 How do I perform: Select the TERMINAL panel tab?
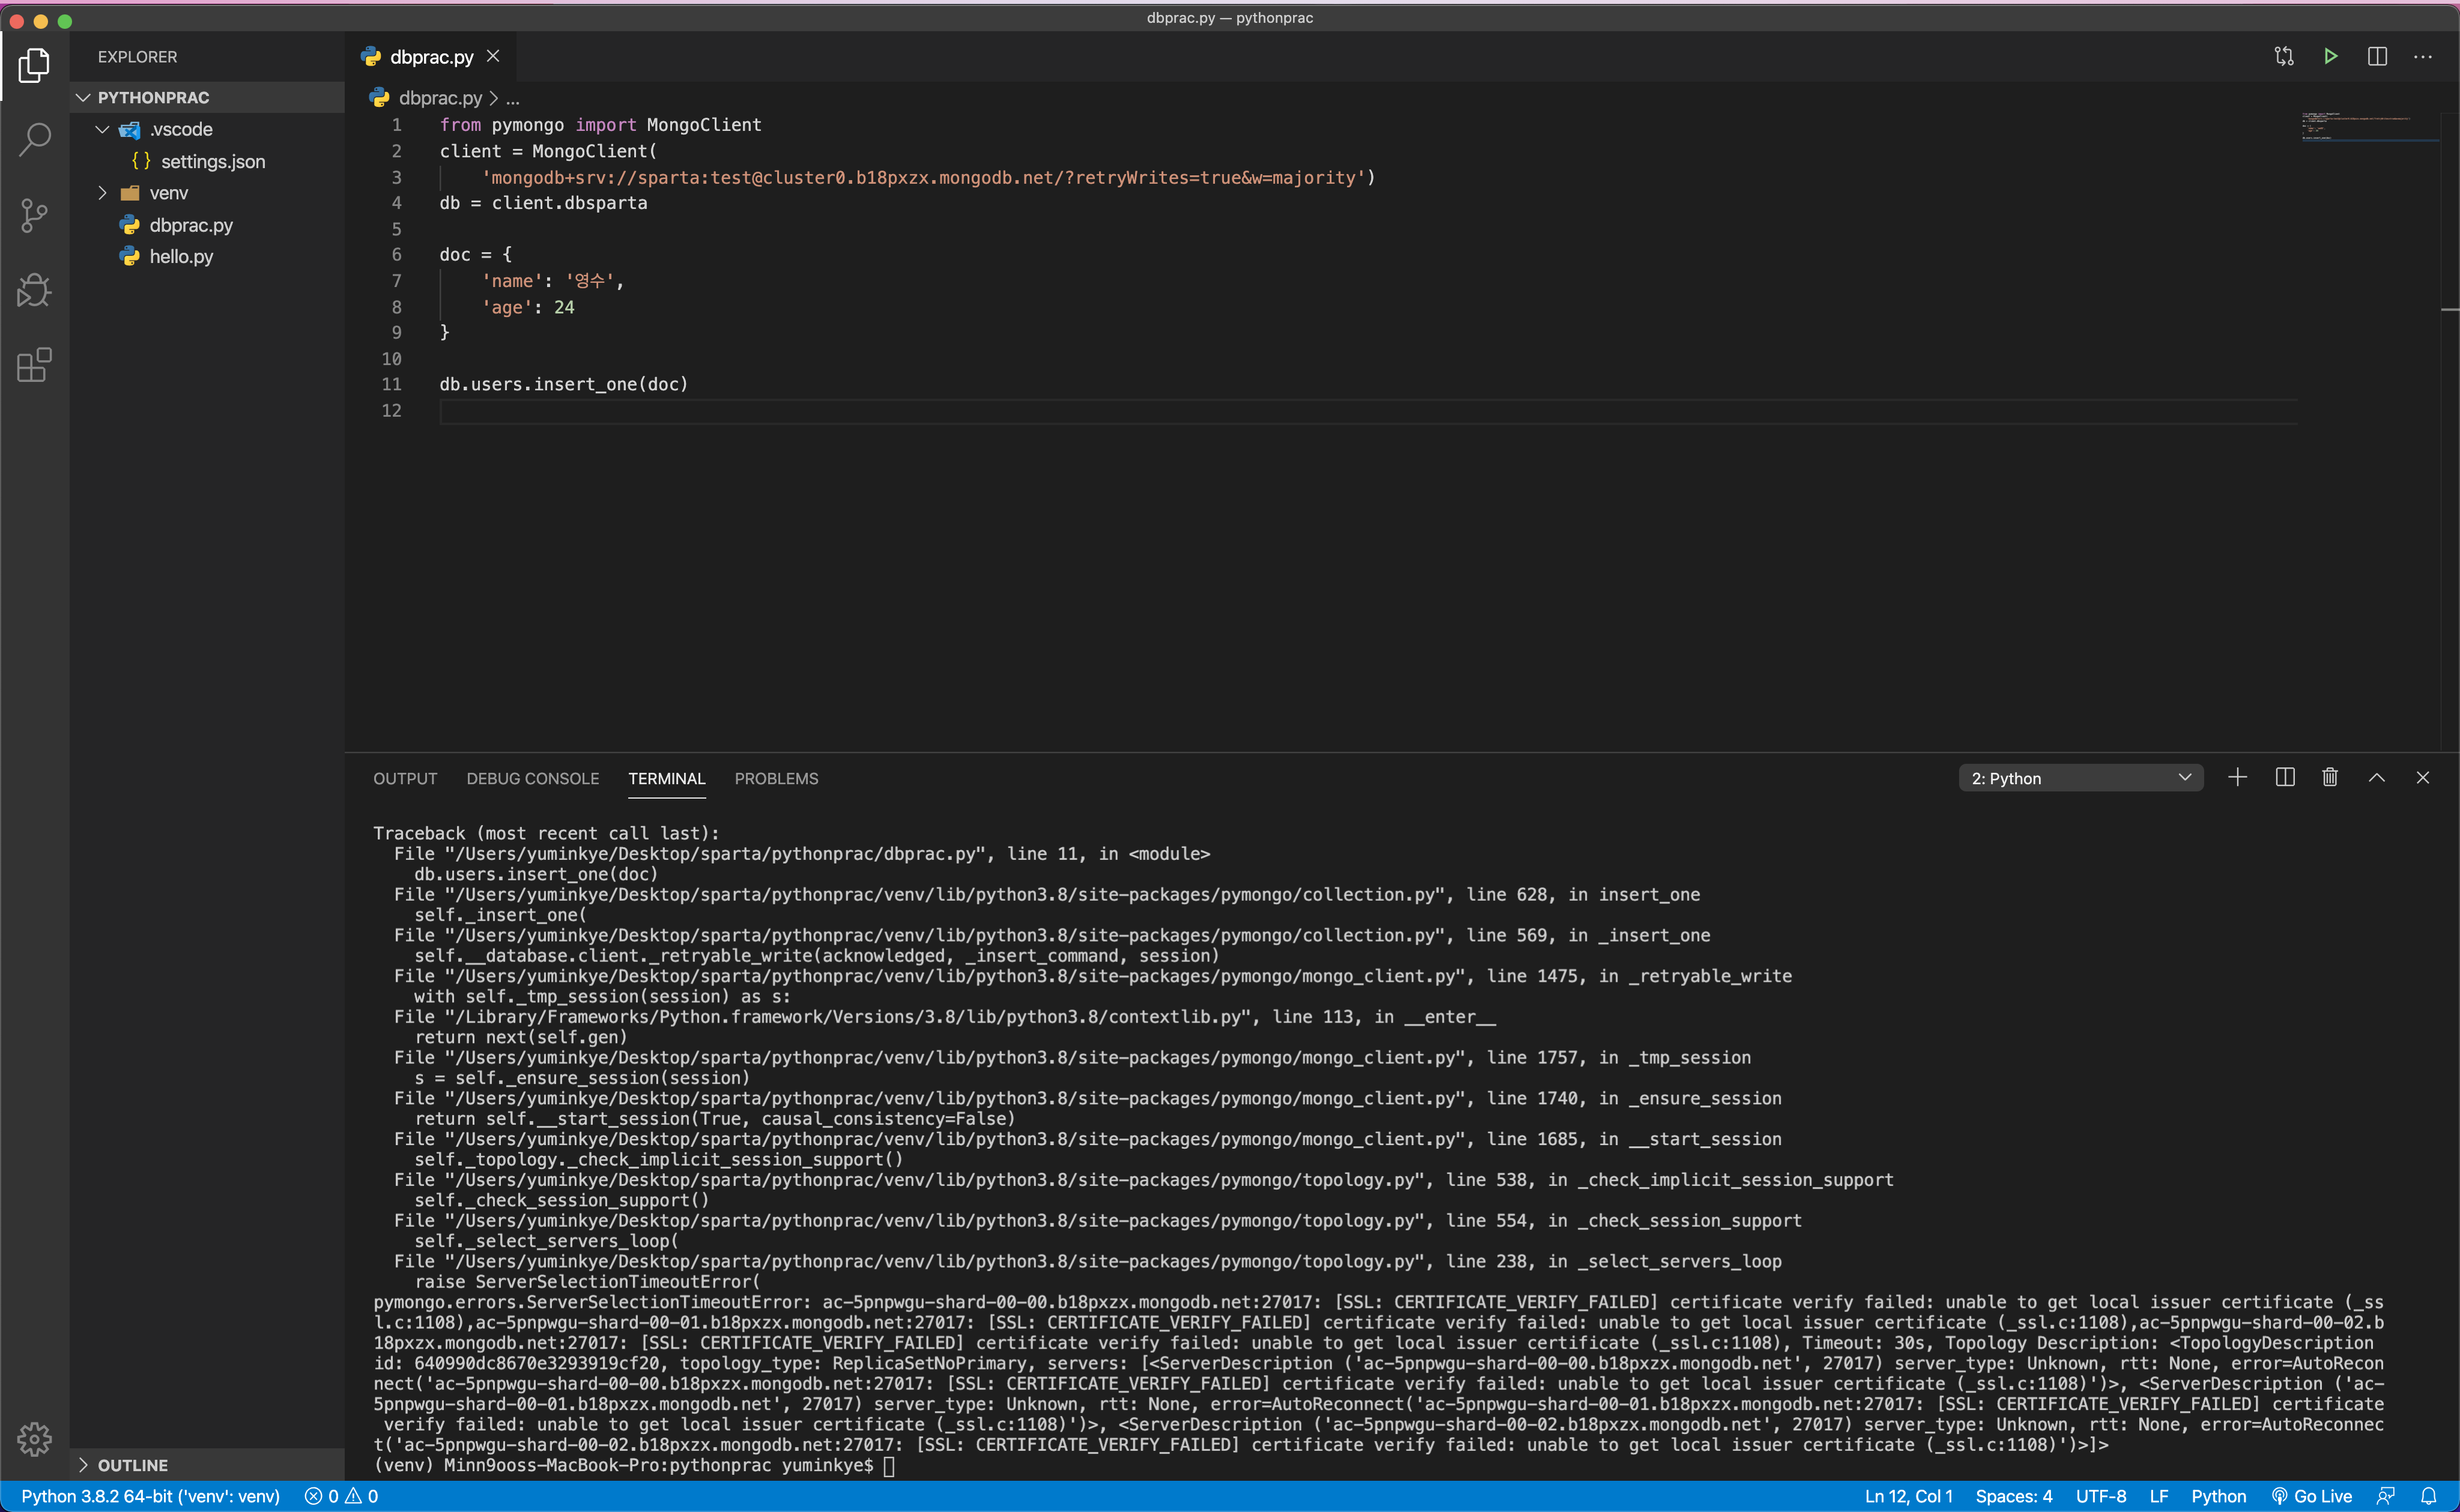667,778
